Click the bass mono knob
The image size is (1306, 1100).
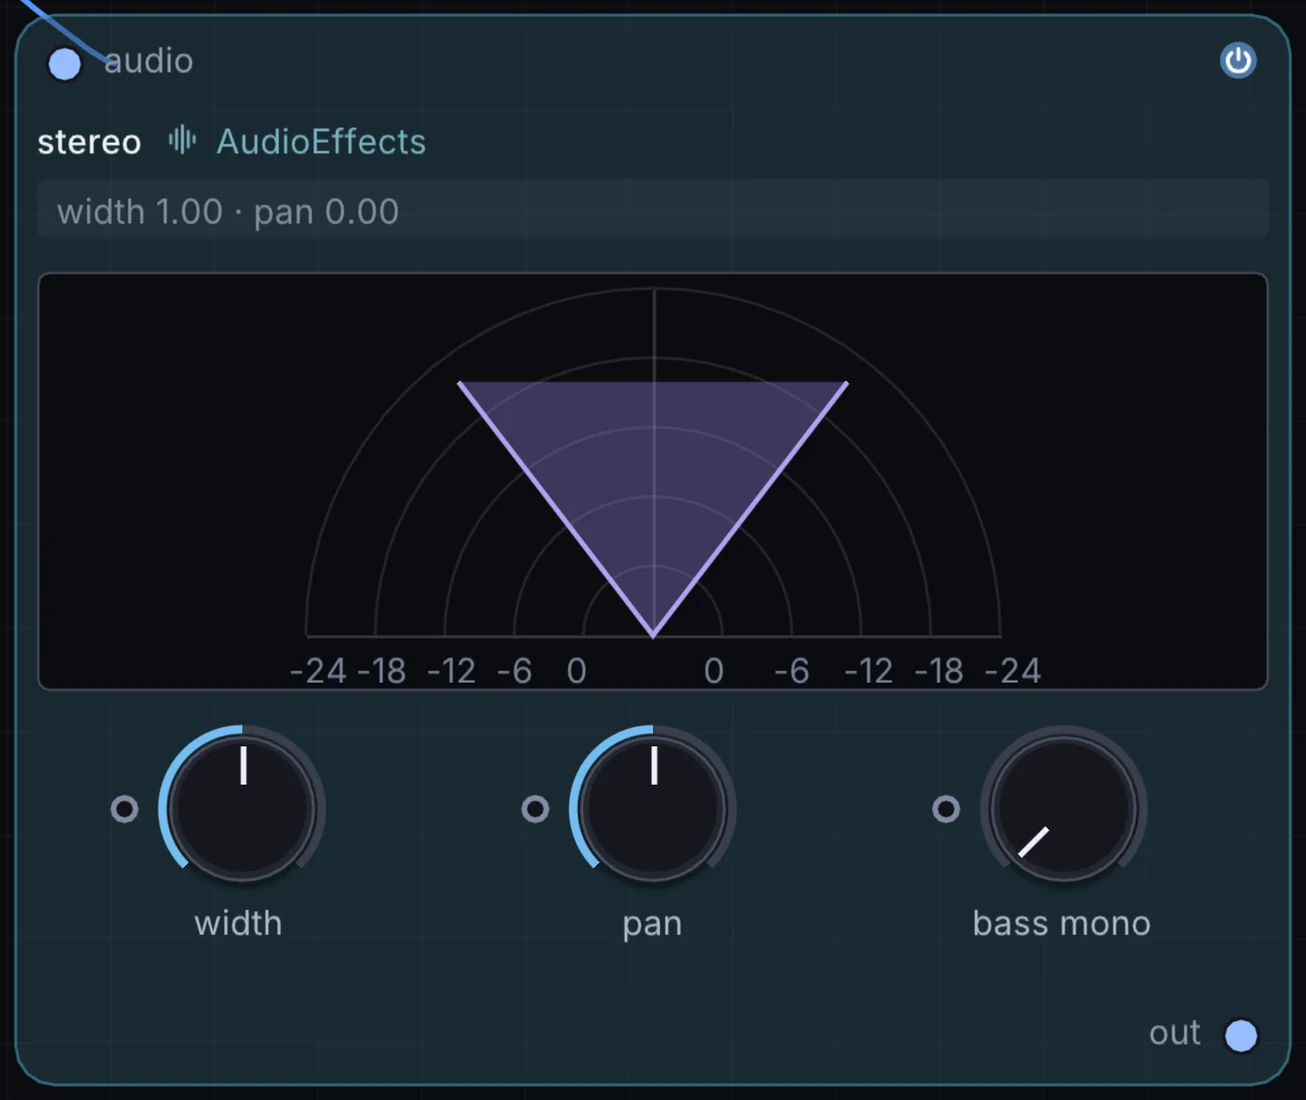tap(1063, 808)
